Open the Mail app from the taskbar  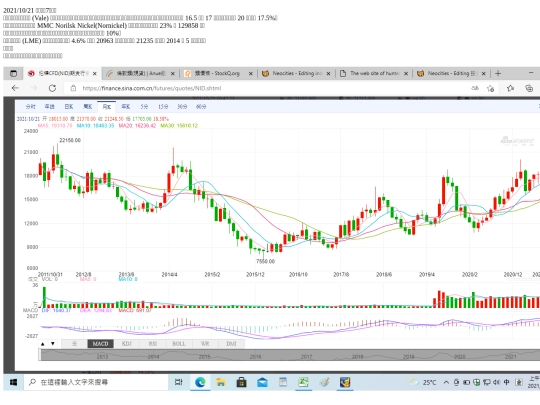click(262, 382)
